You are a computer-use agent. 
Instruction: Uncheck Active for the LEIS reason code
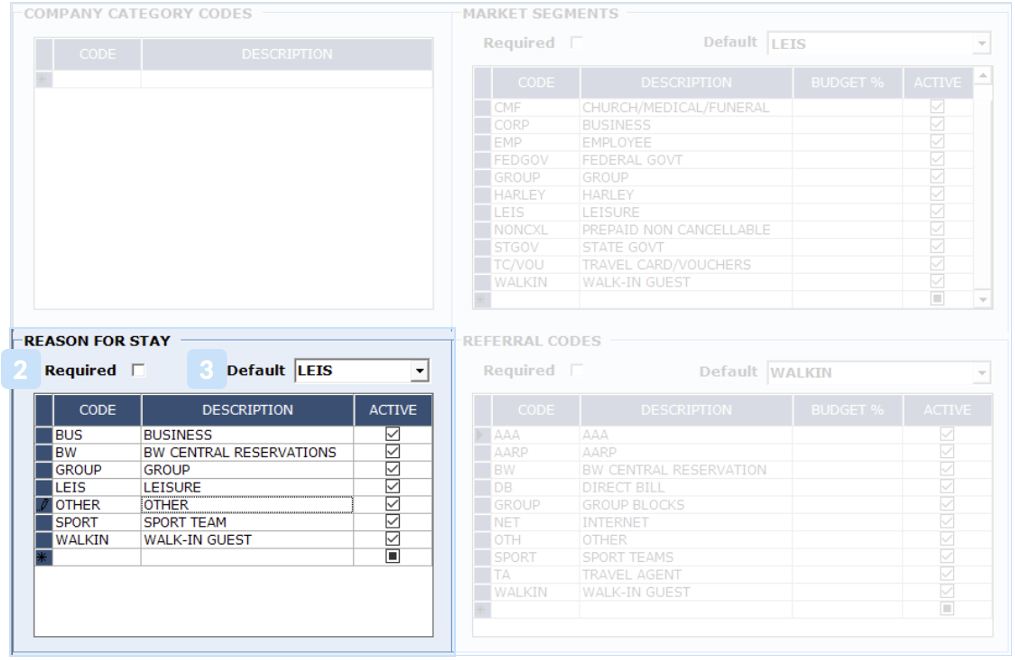click(392, 487)
